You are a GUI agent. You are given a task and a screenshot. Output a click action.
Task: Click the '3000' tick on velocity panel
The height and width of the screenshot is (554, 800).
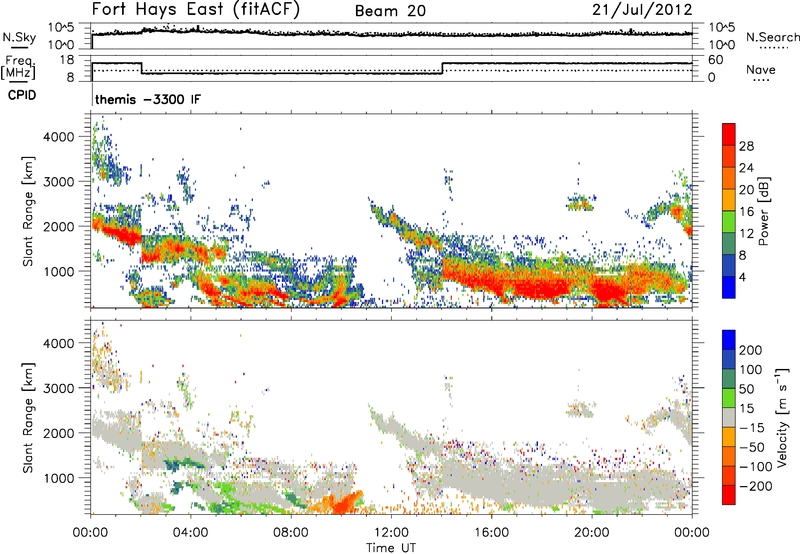pyautogui.click(x=59, y=388)
